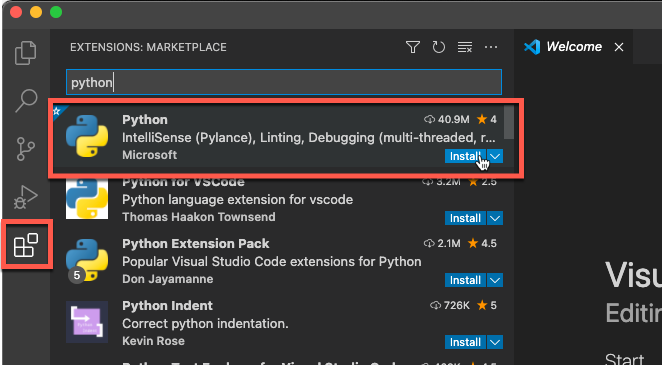This screenshot has height=365, width=662.
Task: Expand install options for Python Indent
Action: coord(495,342)
